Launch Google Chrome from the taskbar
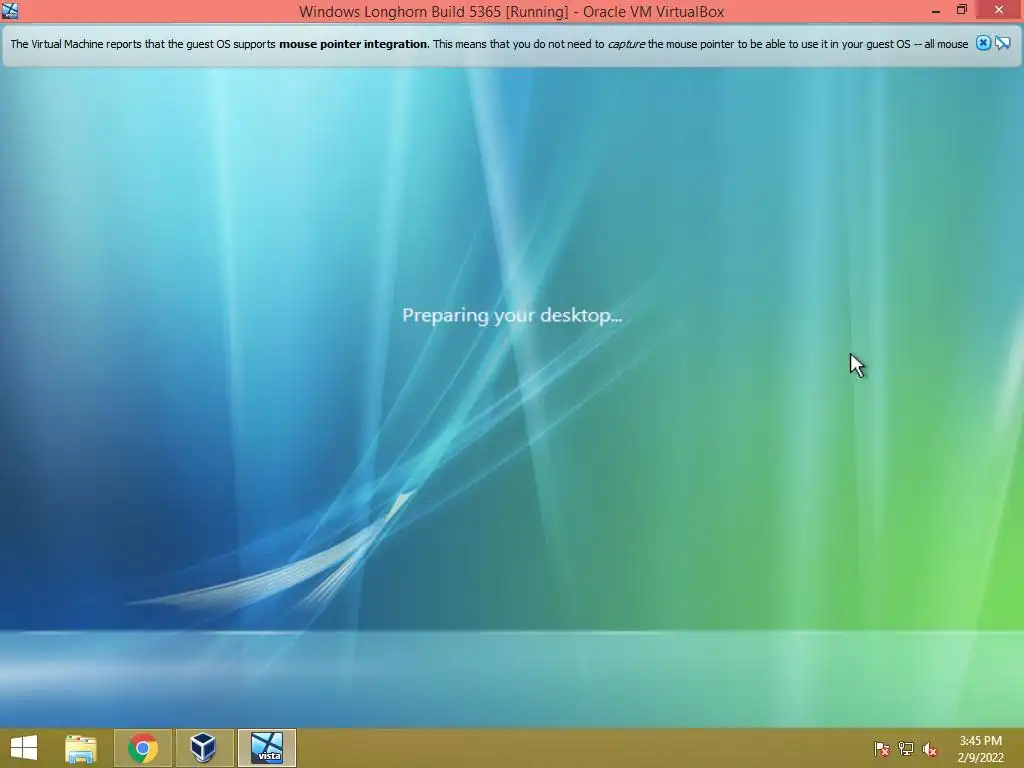The width and height of the screenshot is (1024, 768). coord(143,748)
